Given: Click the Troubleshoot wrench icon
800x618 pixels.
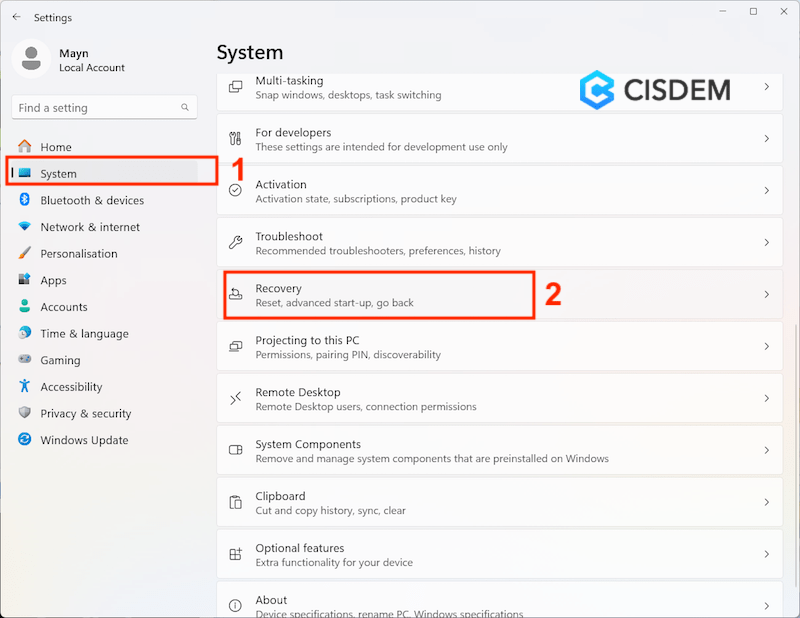Looking at the screenshot, I should (236, 243).
